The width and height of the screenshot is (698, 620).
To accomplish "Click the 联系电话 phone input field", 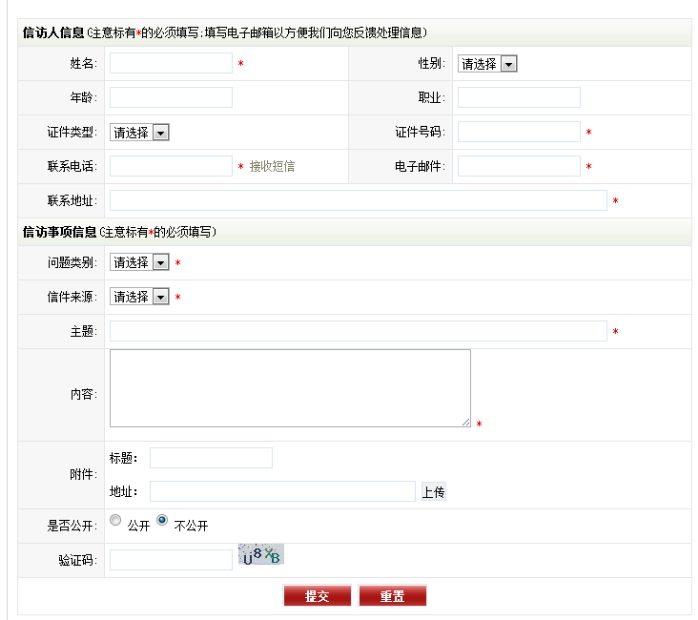I will [171, 166].
